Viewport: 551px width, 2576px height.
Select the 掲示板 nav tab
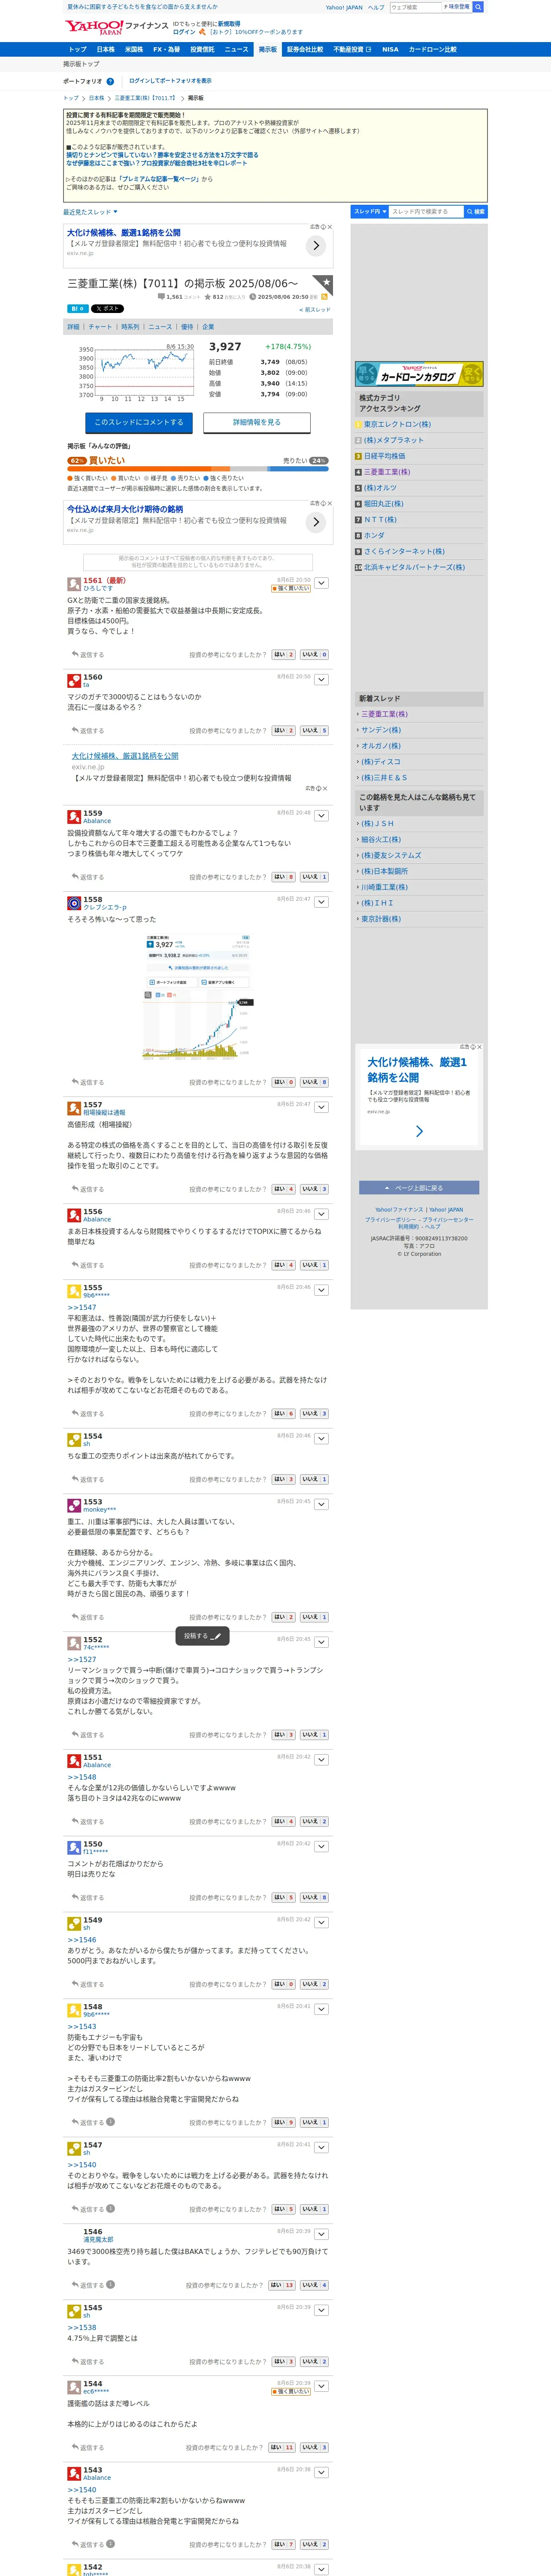tap(268, 49)
